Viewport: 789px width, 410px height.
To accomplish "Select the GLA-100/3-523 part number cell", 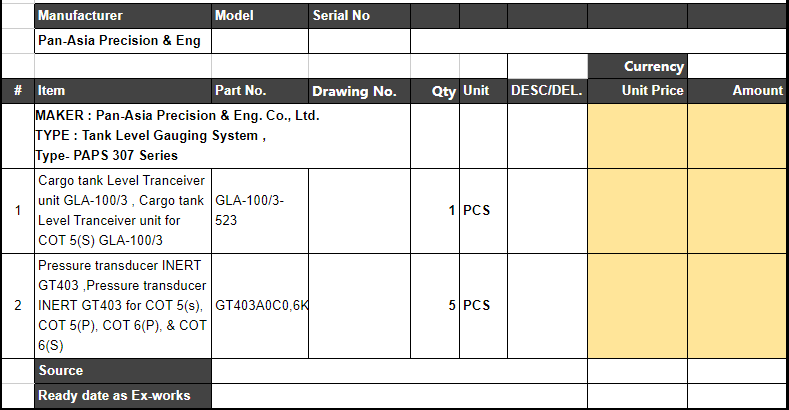I will [x=260, y=211].
